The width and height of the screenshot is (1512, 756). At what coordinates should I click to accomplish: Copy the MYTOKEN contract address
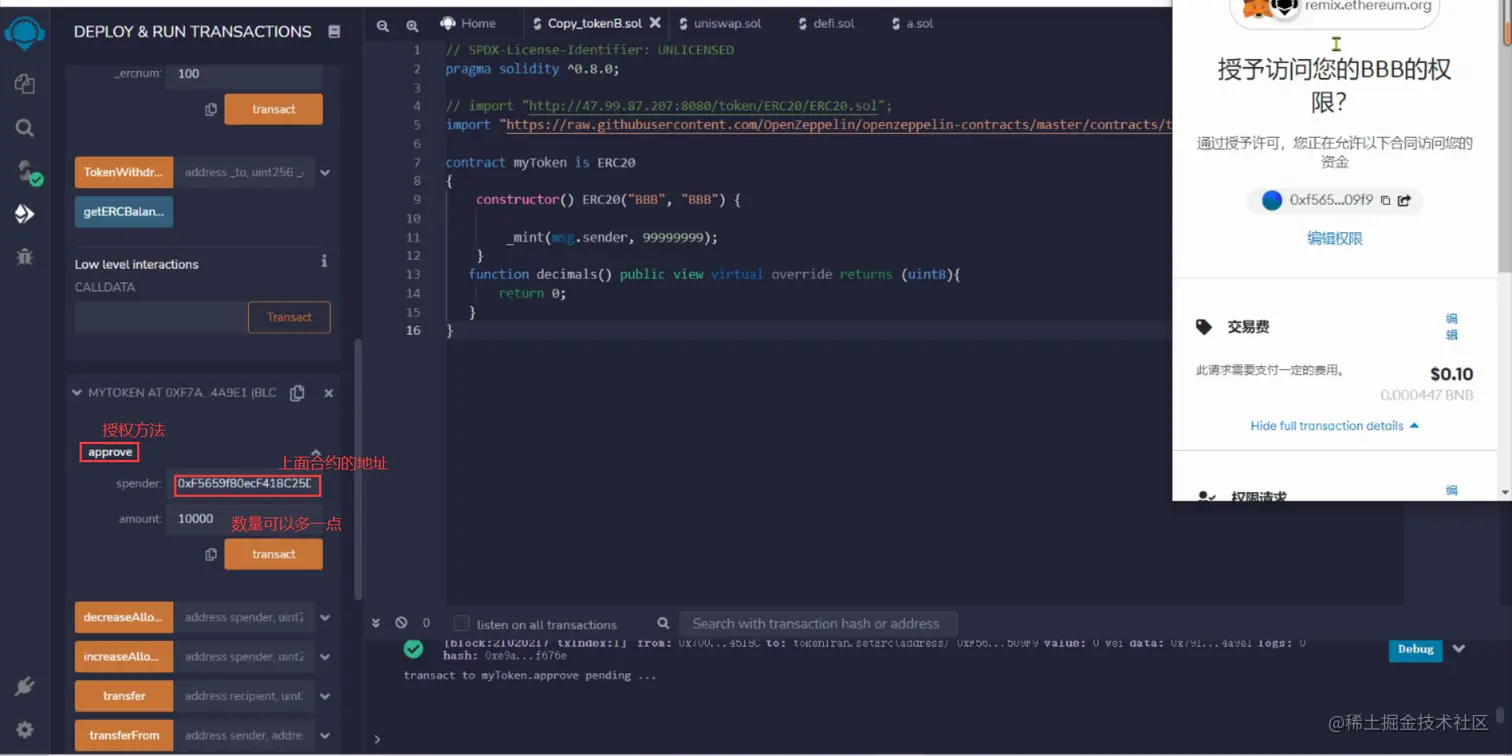coord(297,393)
